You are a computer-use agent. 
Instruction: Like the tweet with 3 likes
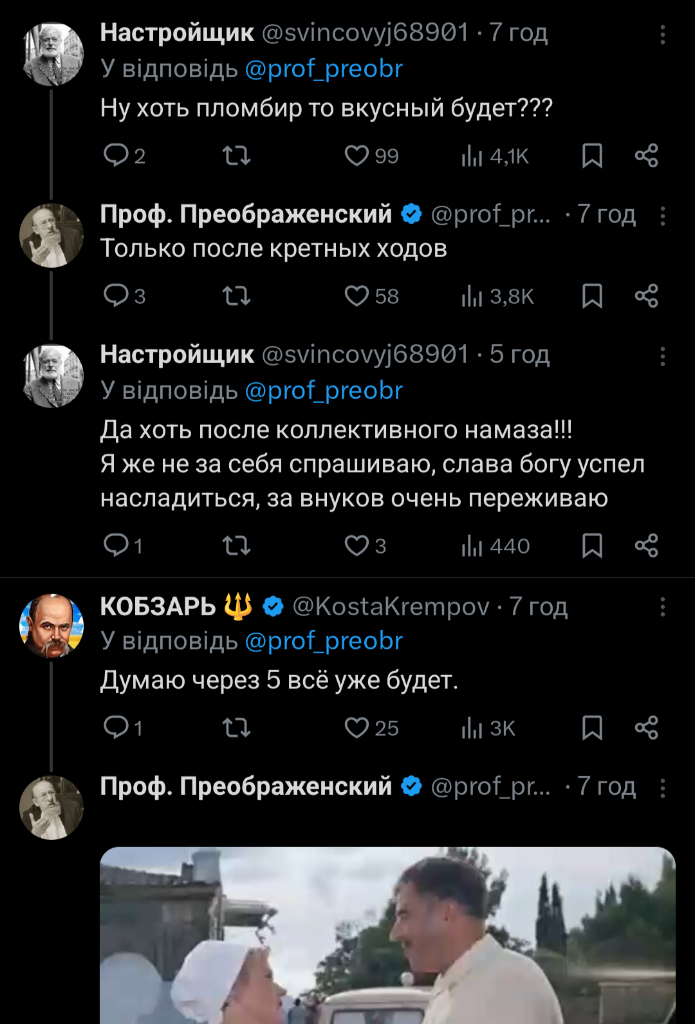[x=357, y=545]
